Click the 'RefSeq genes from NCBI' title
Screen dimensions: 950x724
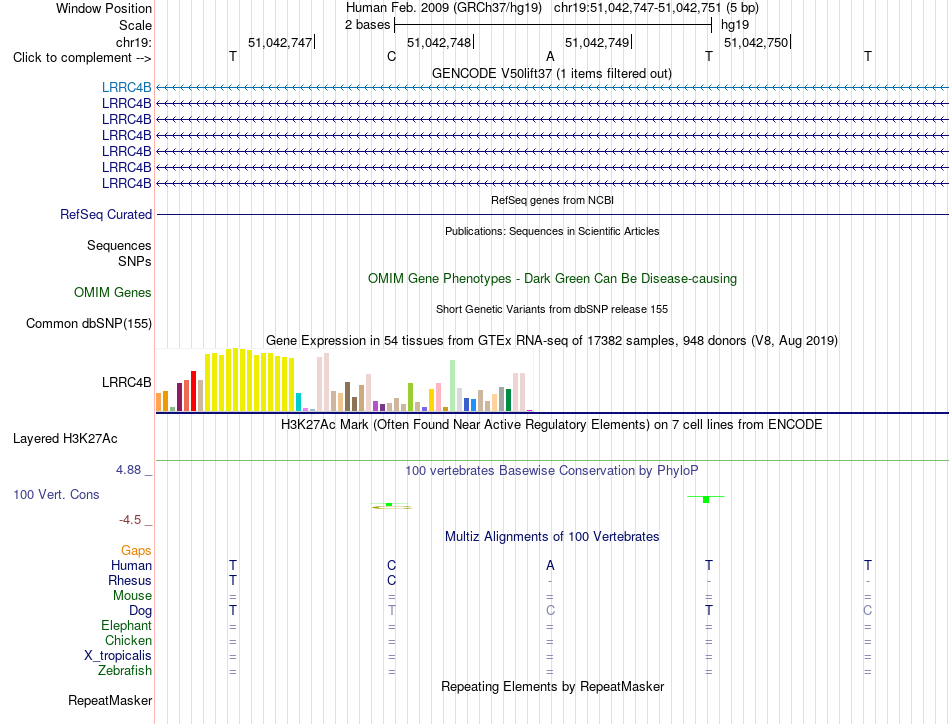coord(553,200)
